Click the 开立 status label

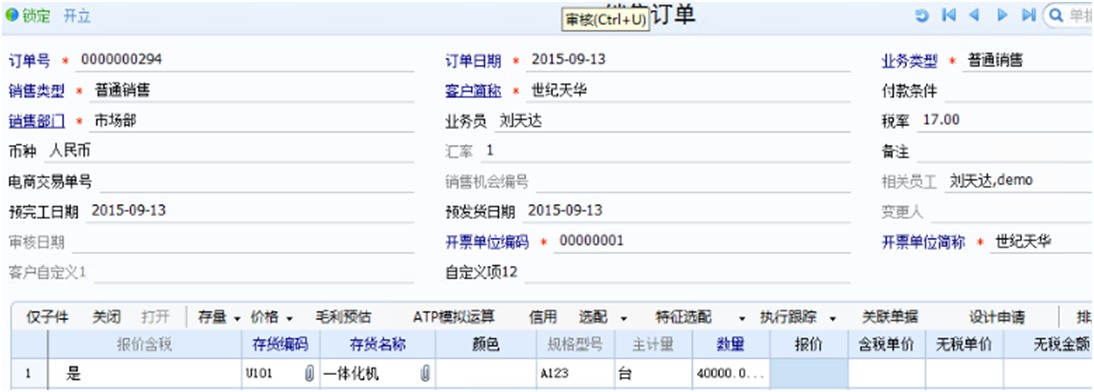(x=77, y=16)
